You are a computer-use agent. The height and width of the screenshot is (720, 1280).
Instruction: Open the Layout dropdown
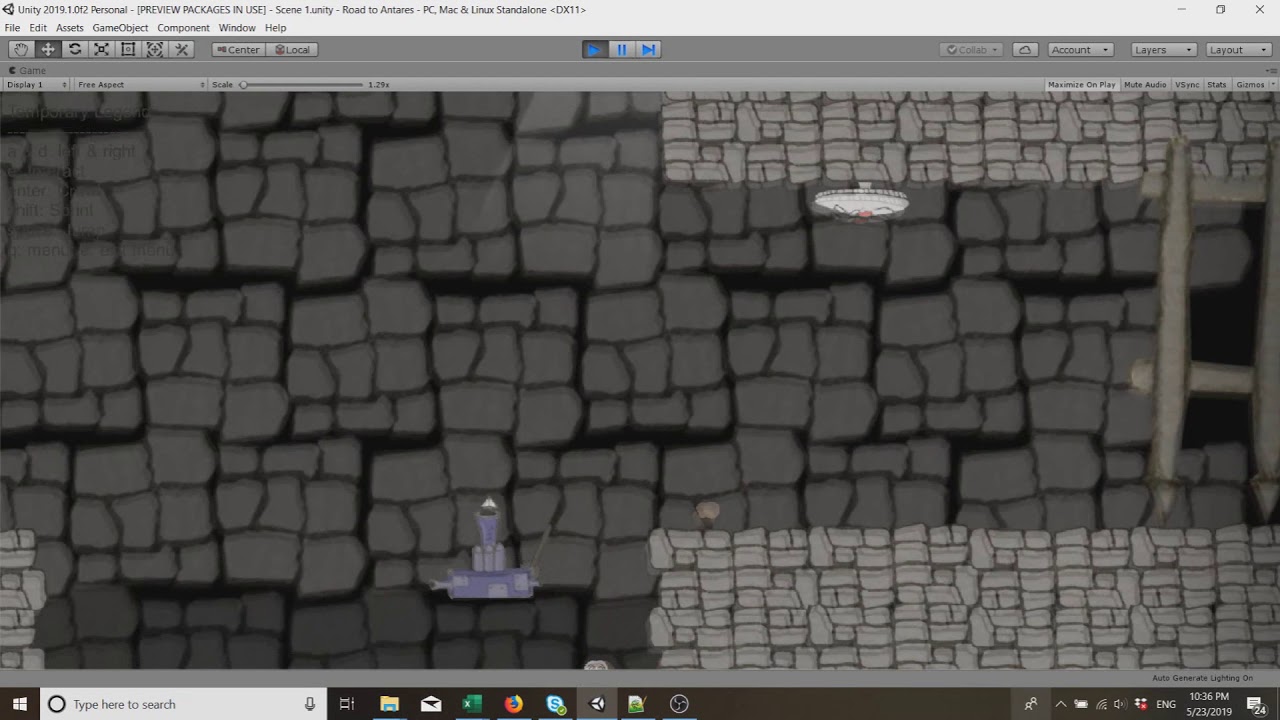click(1238, 49)
